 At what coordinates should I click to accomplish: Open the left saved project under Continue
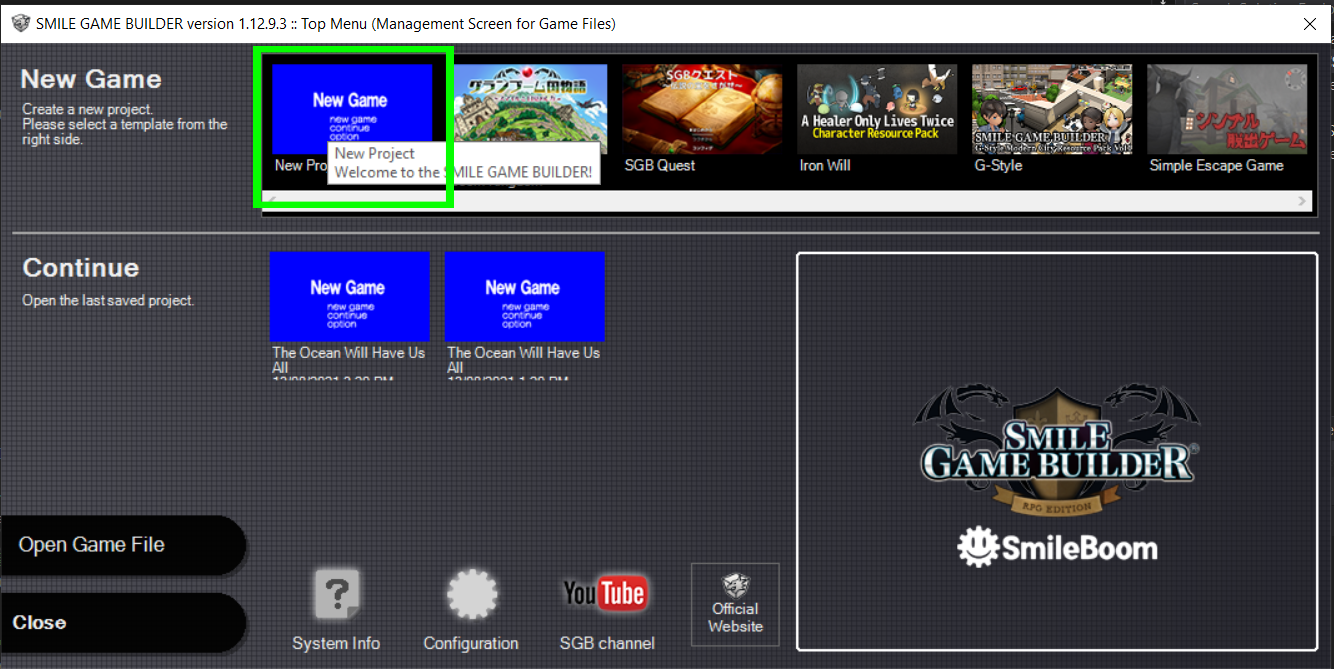(349, 297)
